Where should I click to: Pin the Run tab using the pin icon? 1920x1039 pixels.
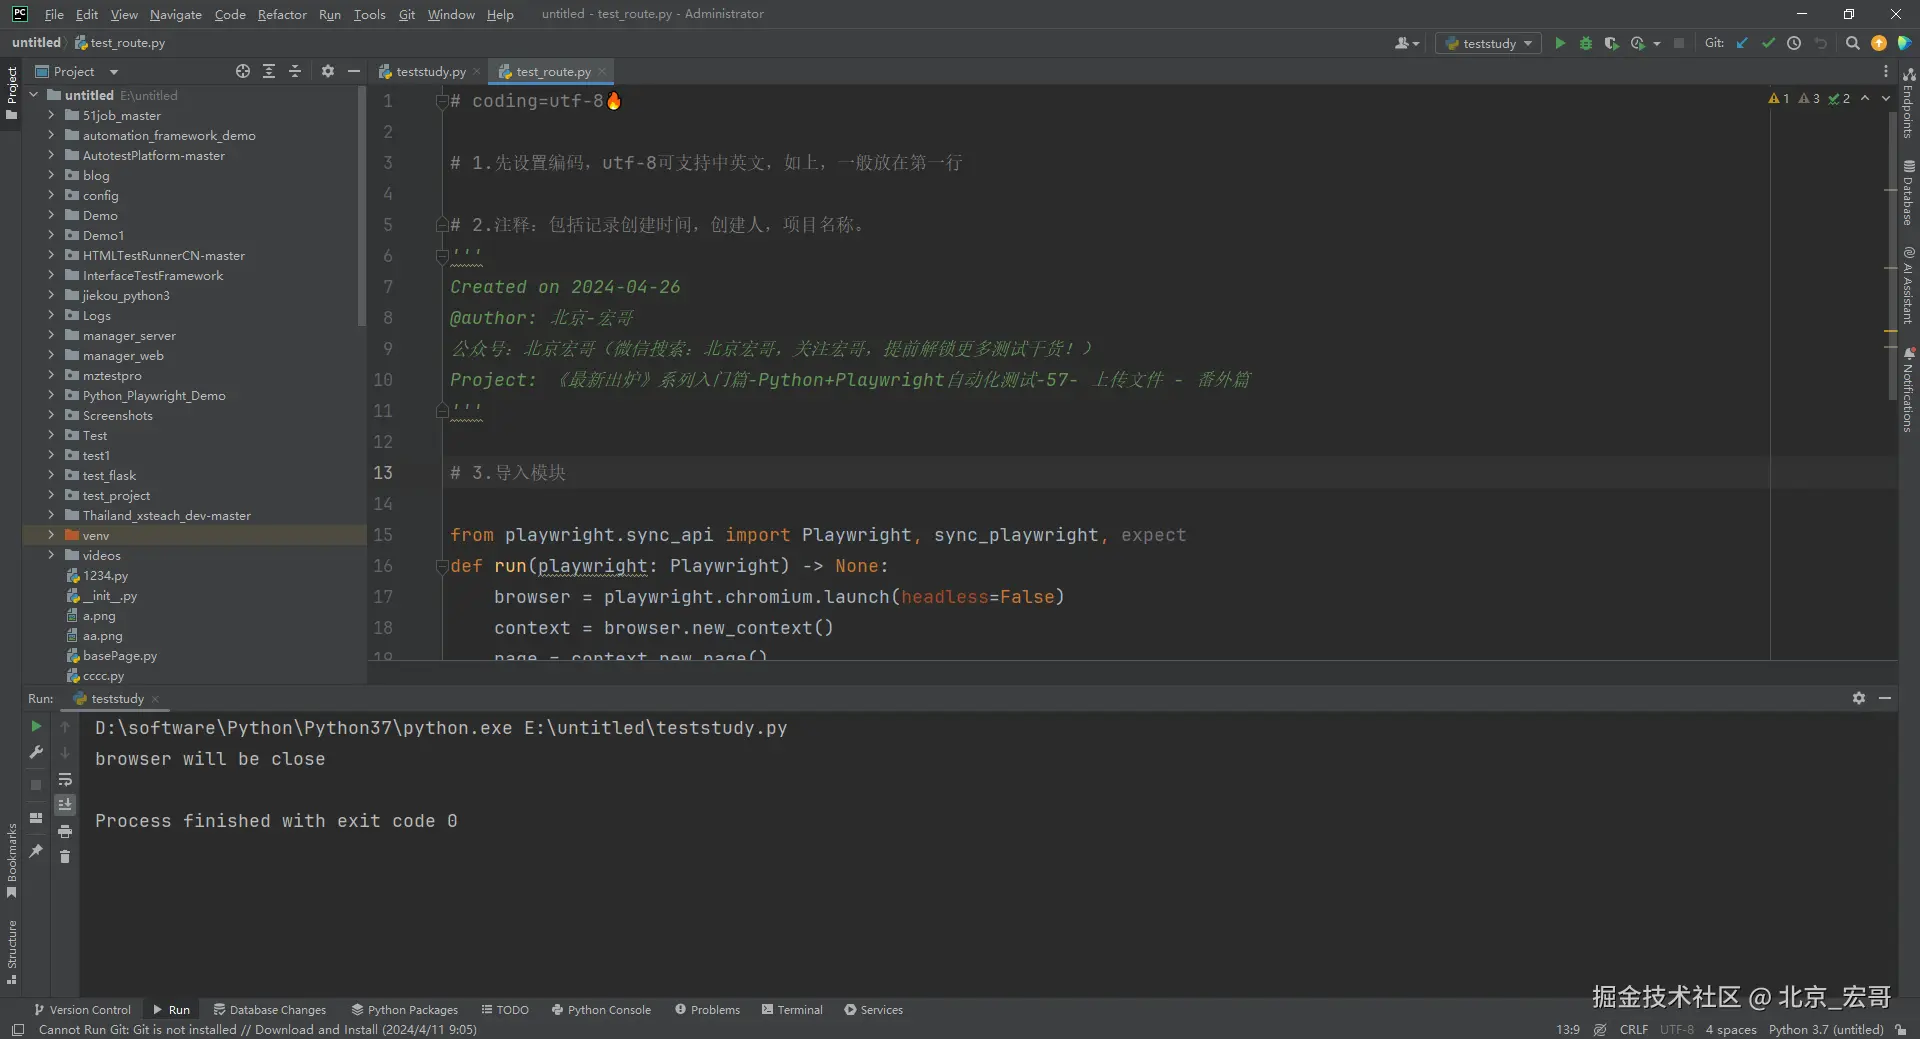pyautogui.click(x=36, y=850)
